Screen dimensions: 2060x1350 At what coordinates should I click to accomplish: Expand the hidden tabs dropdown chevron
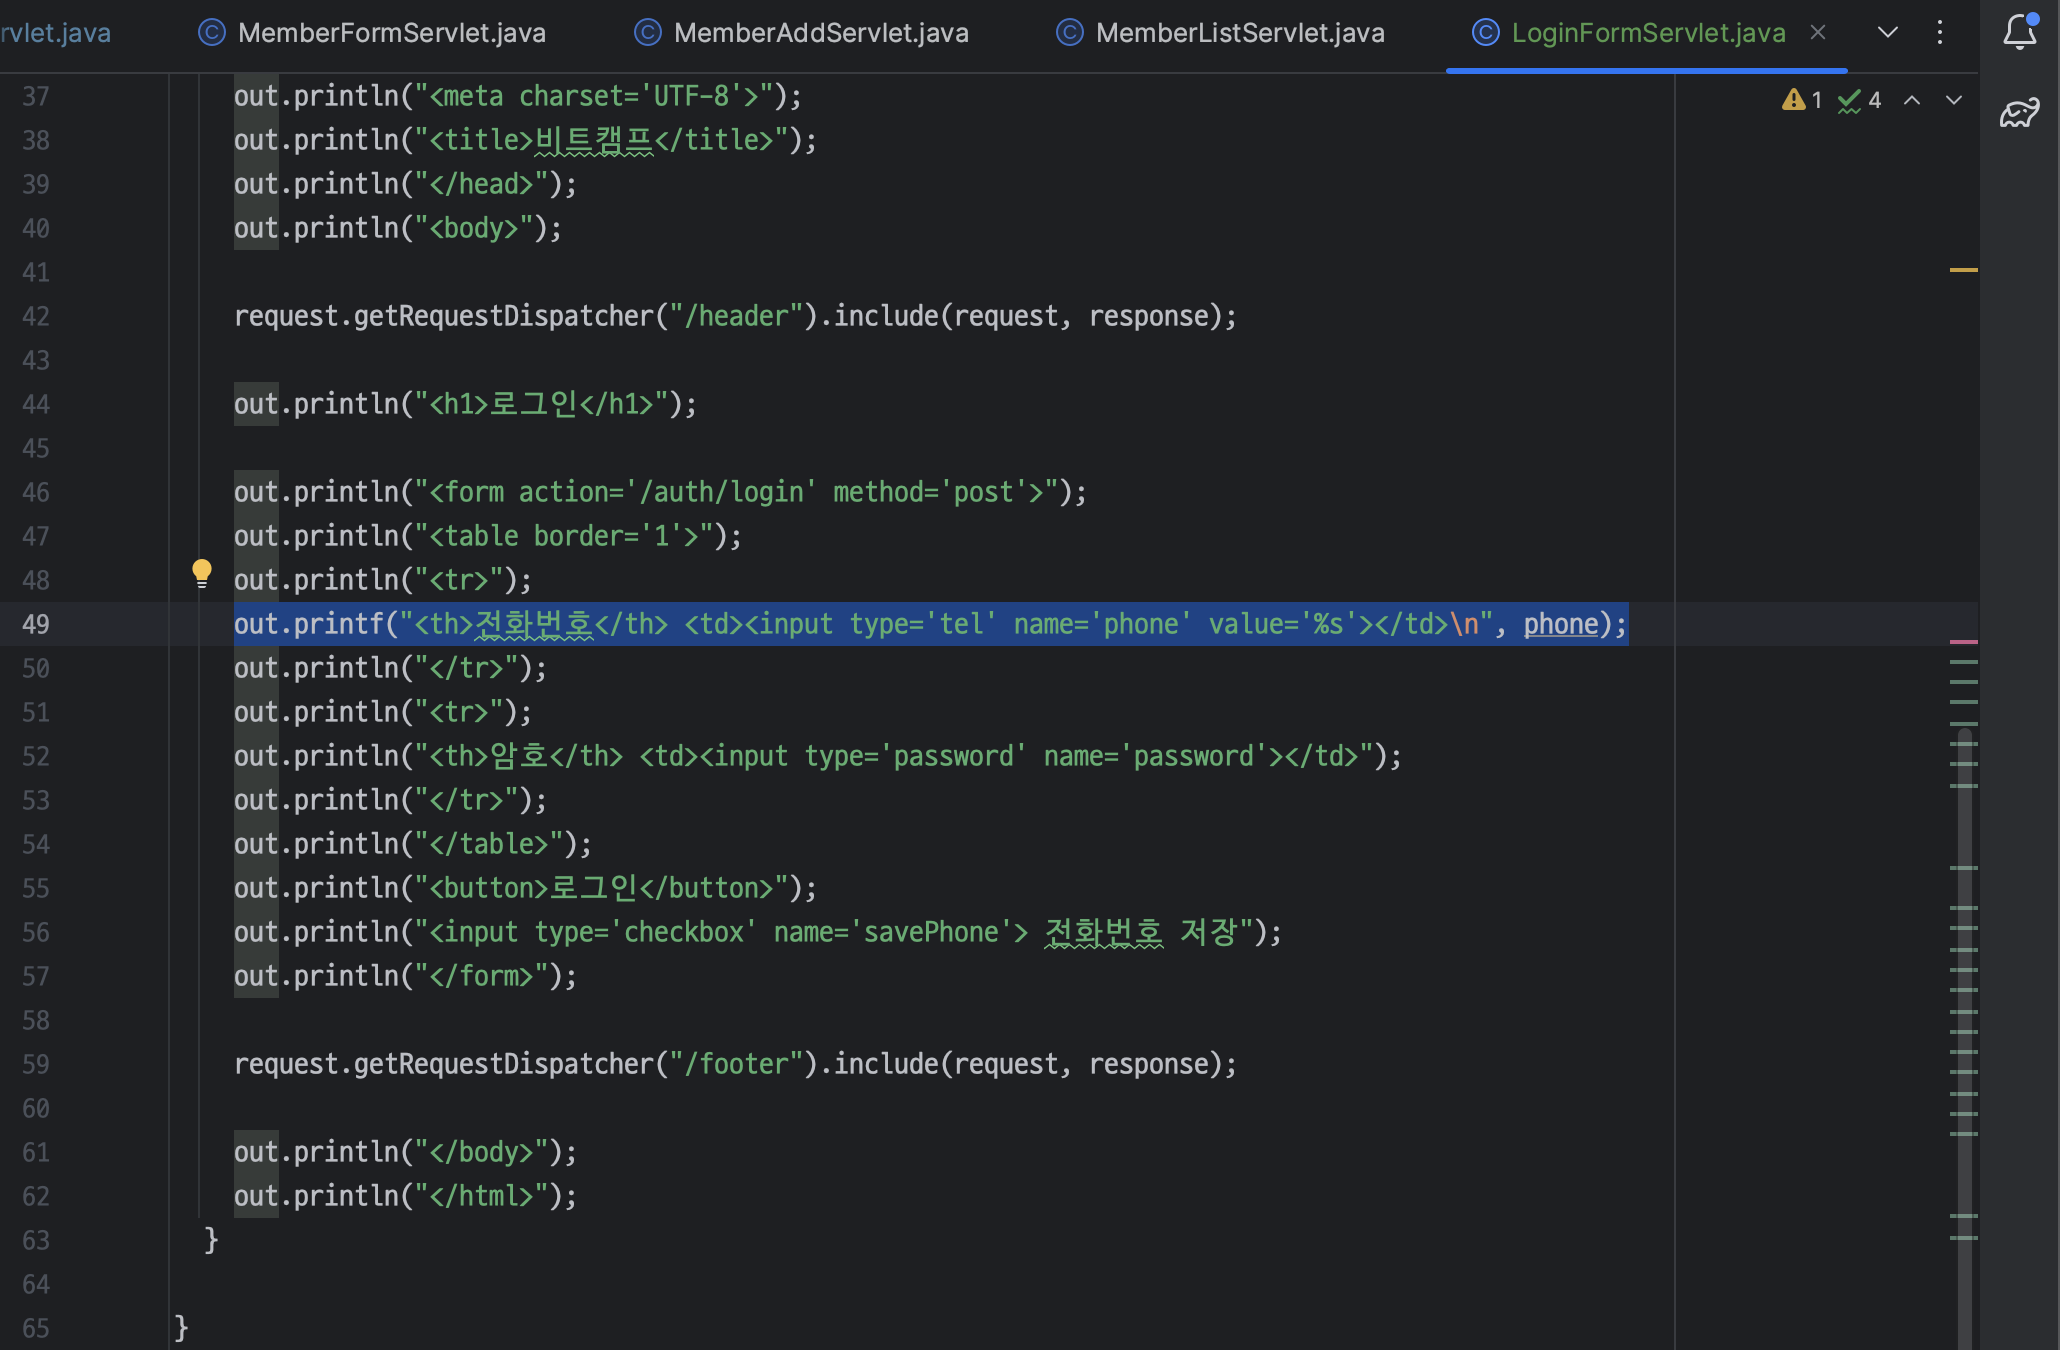coord(1887,33)
